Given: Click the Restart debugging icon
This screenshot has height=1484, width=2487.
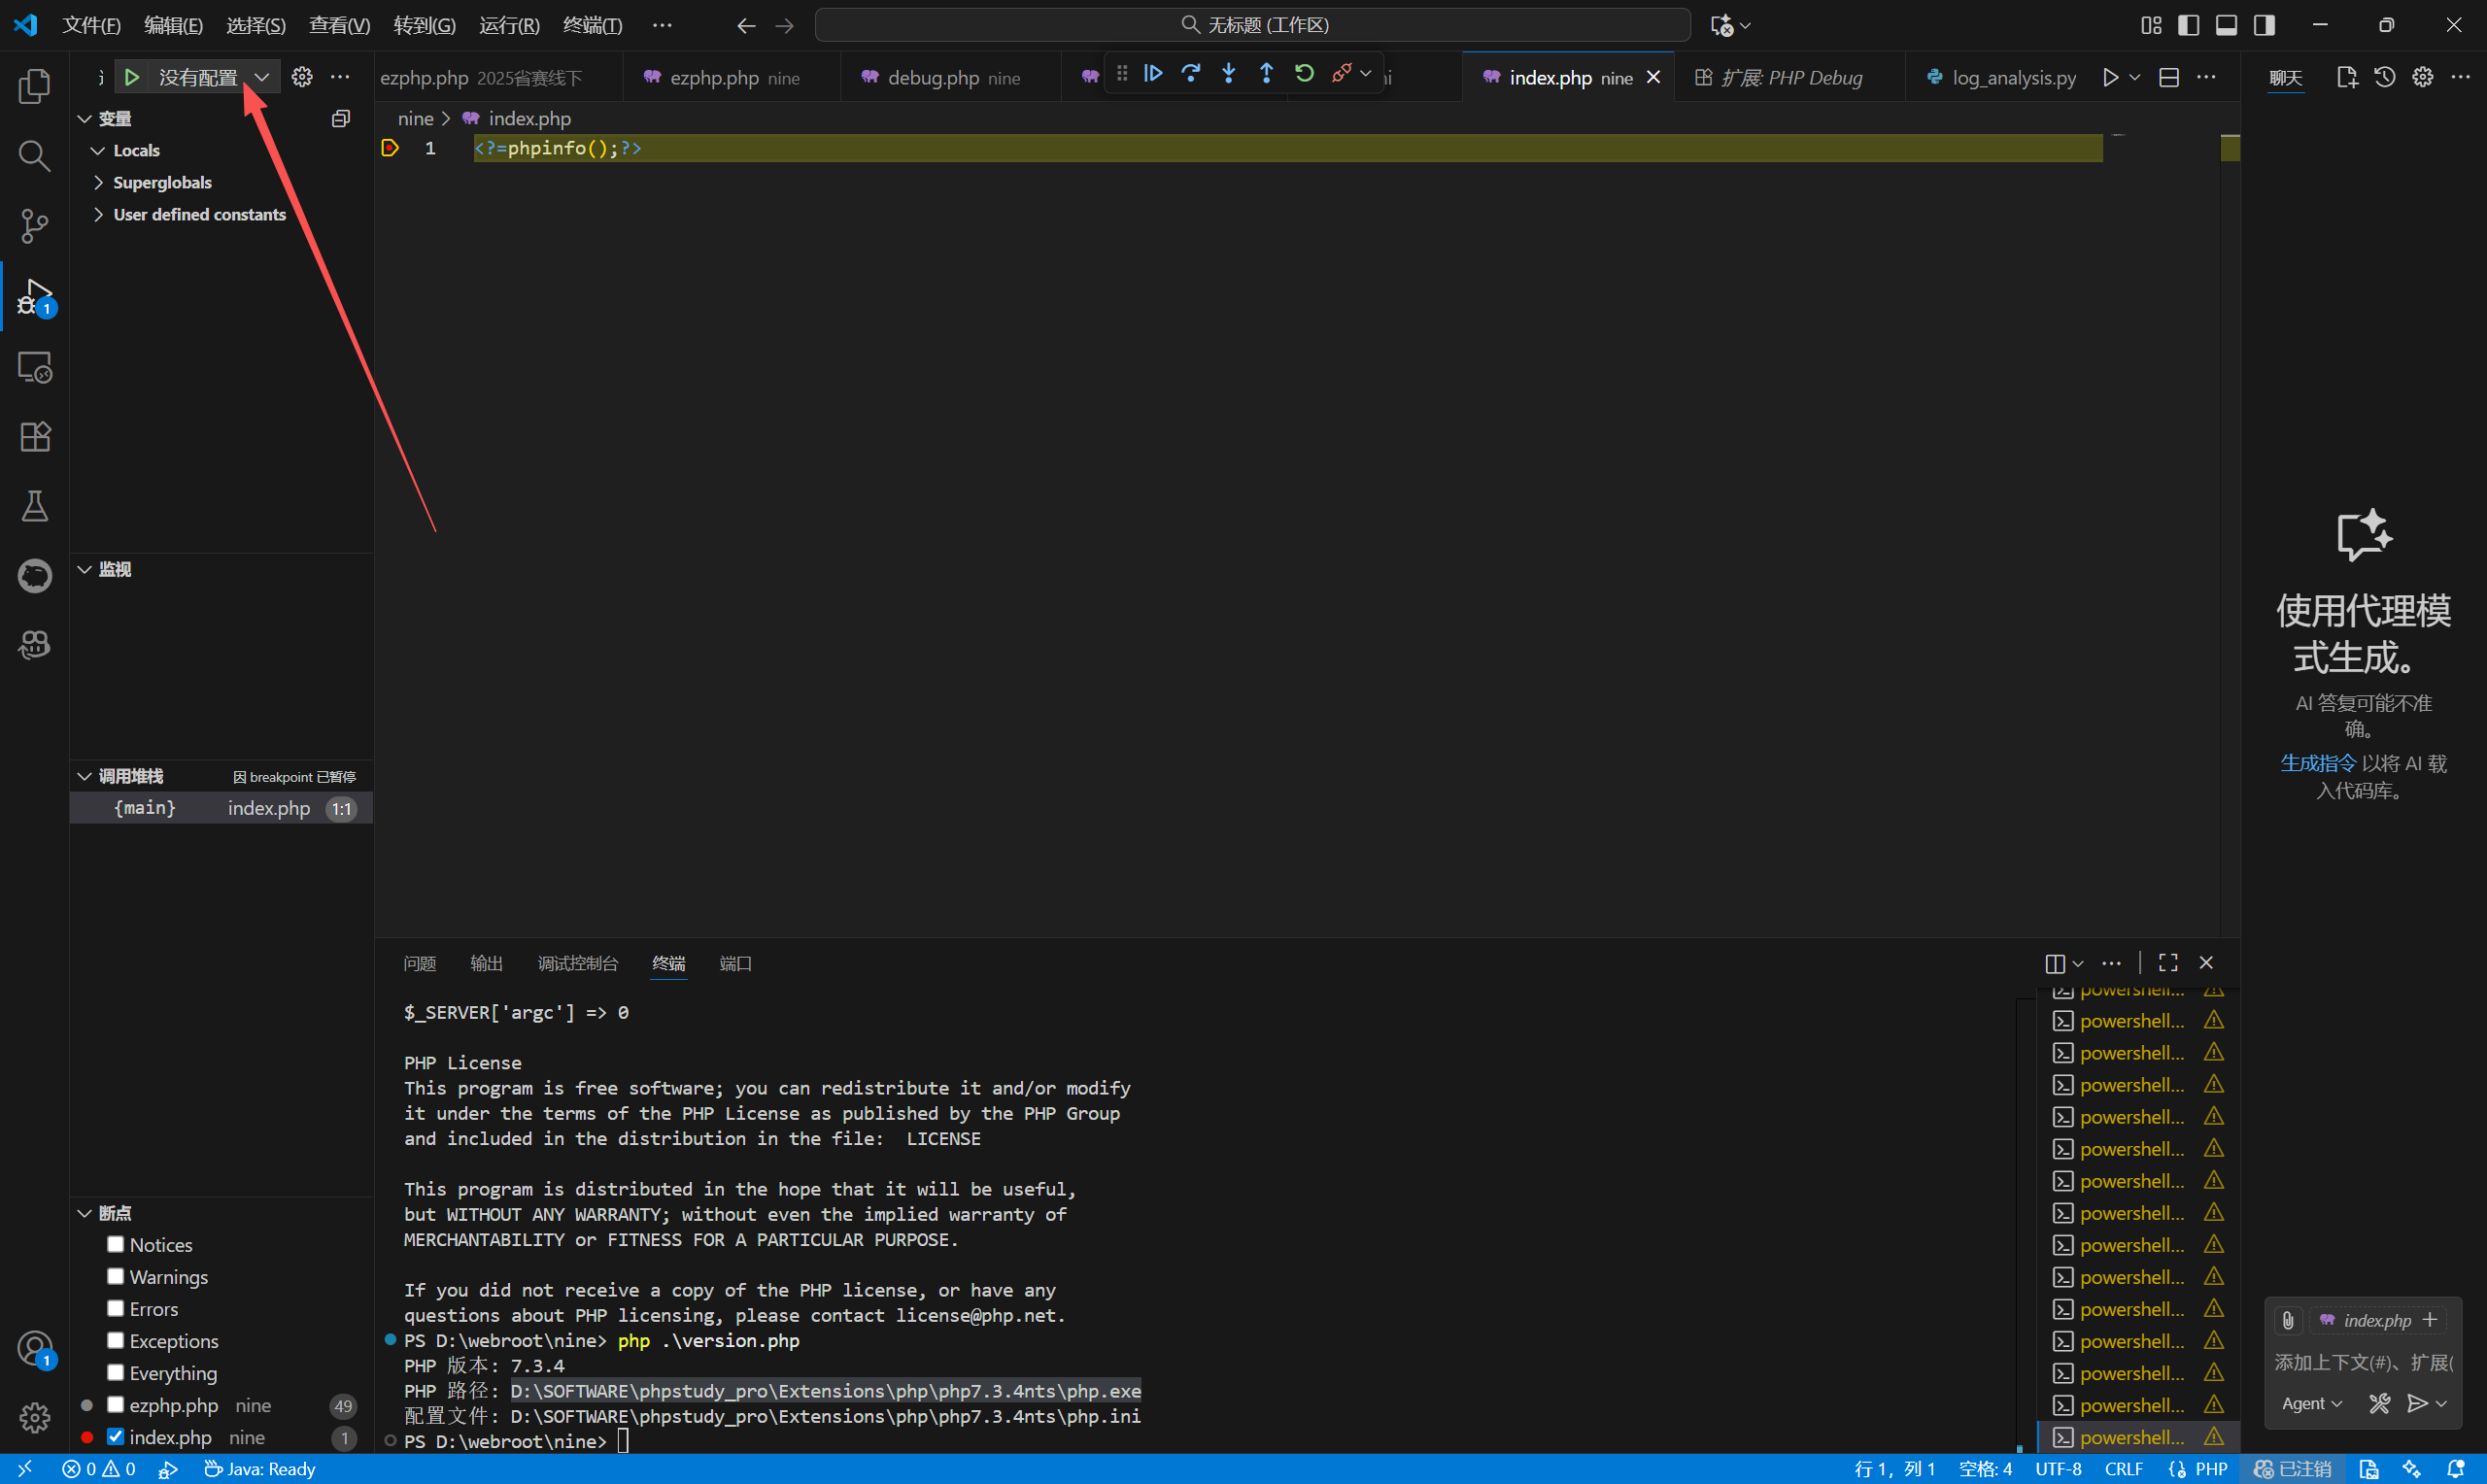Looking at the screenshot, I should [1304, 73].
